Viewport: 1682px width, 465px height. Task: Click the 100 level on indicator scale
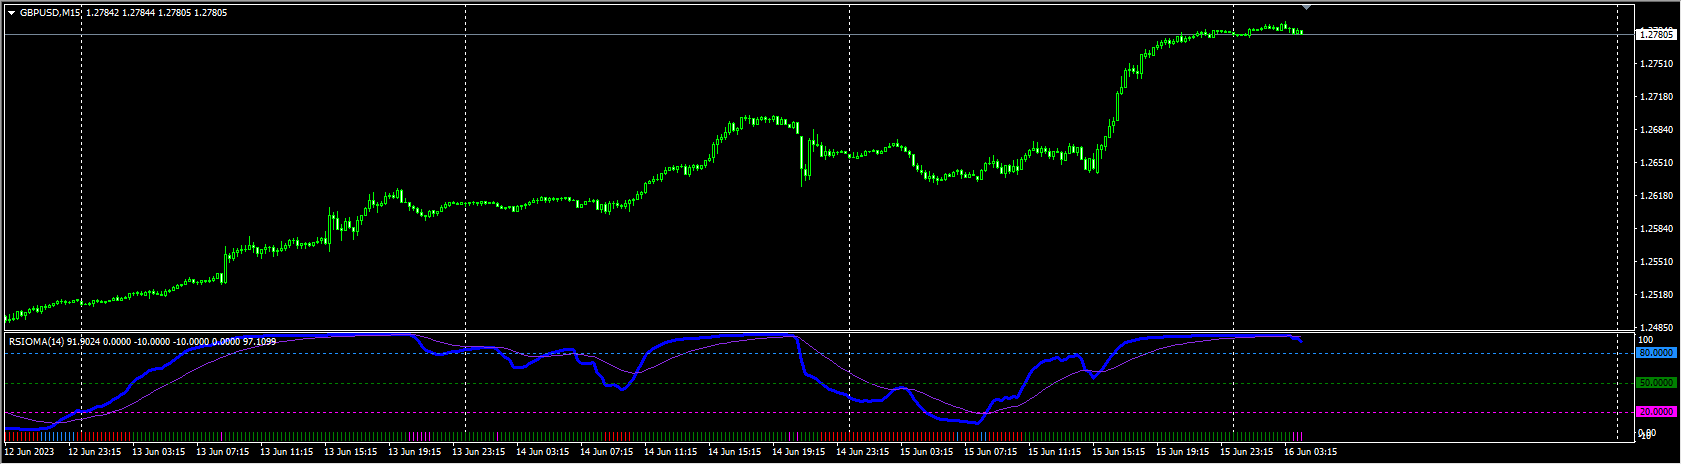pyautogui.click(x=1645, y=340)
